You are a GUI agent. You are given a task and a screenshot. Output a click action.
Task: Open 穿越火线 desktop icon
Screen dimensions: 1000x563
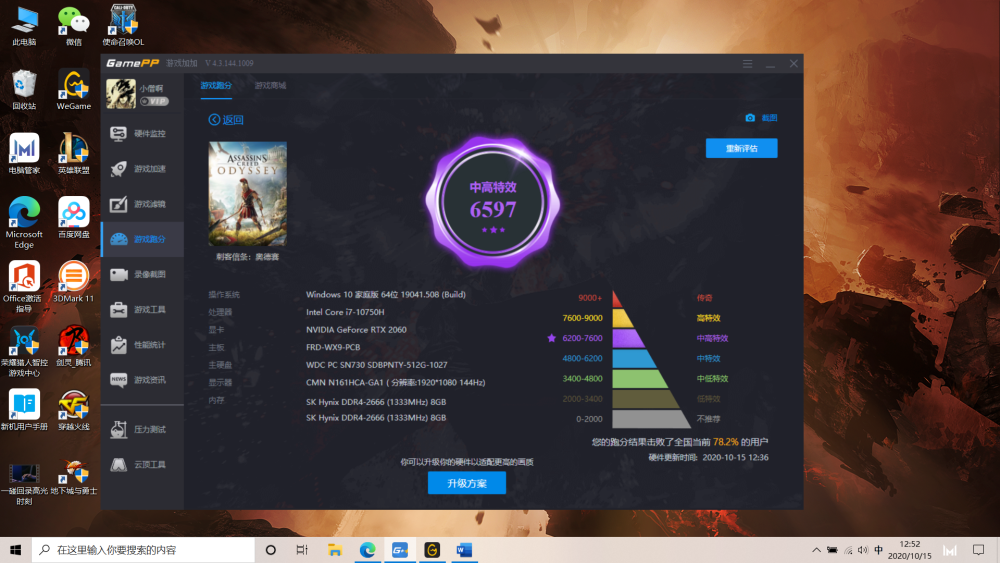point(73,410)
